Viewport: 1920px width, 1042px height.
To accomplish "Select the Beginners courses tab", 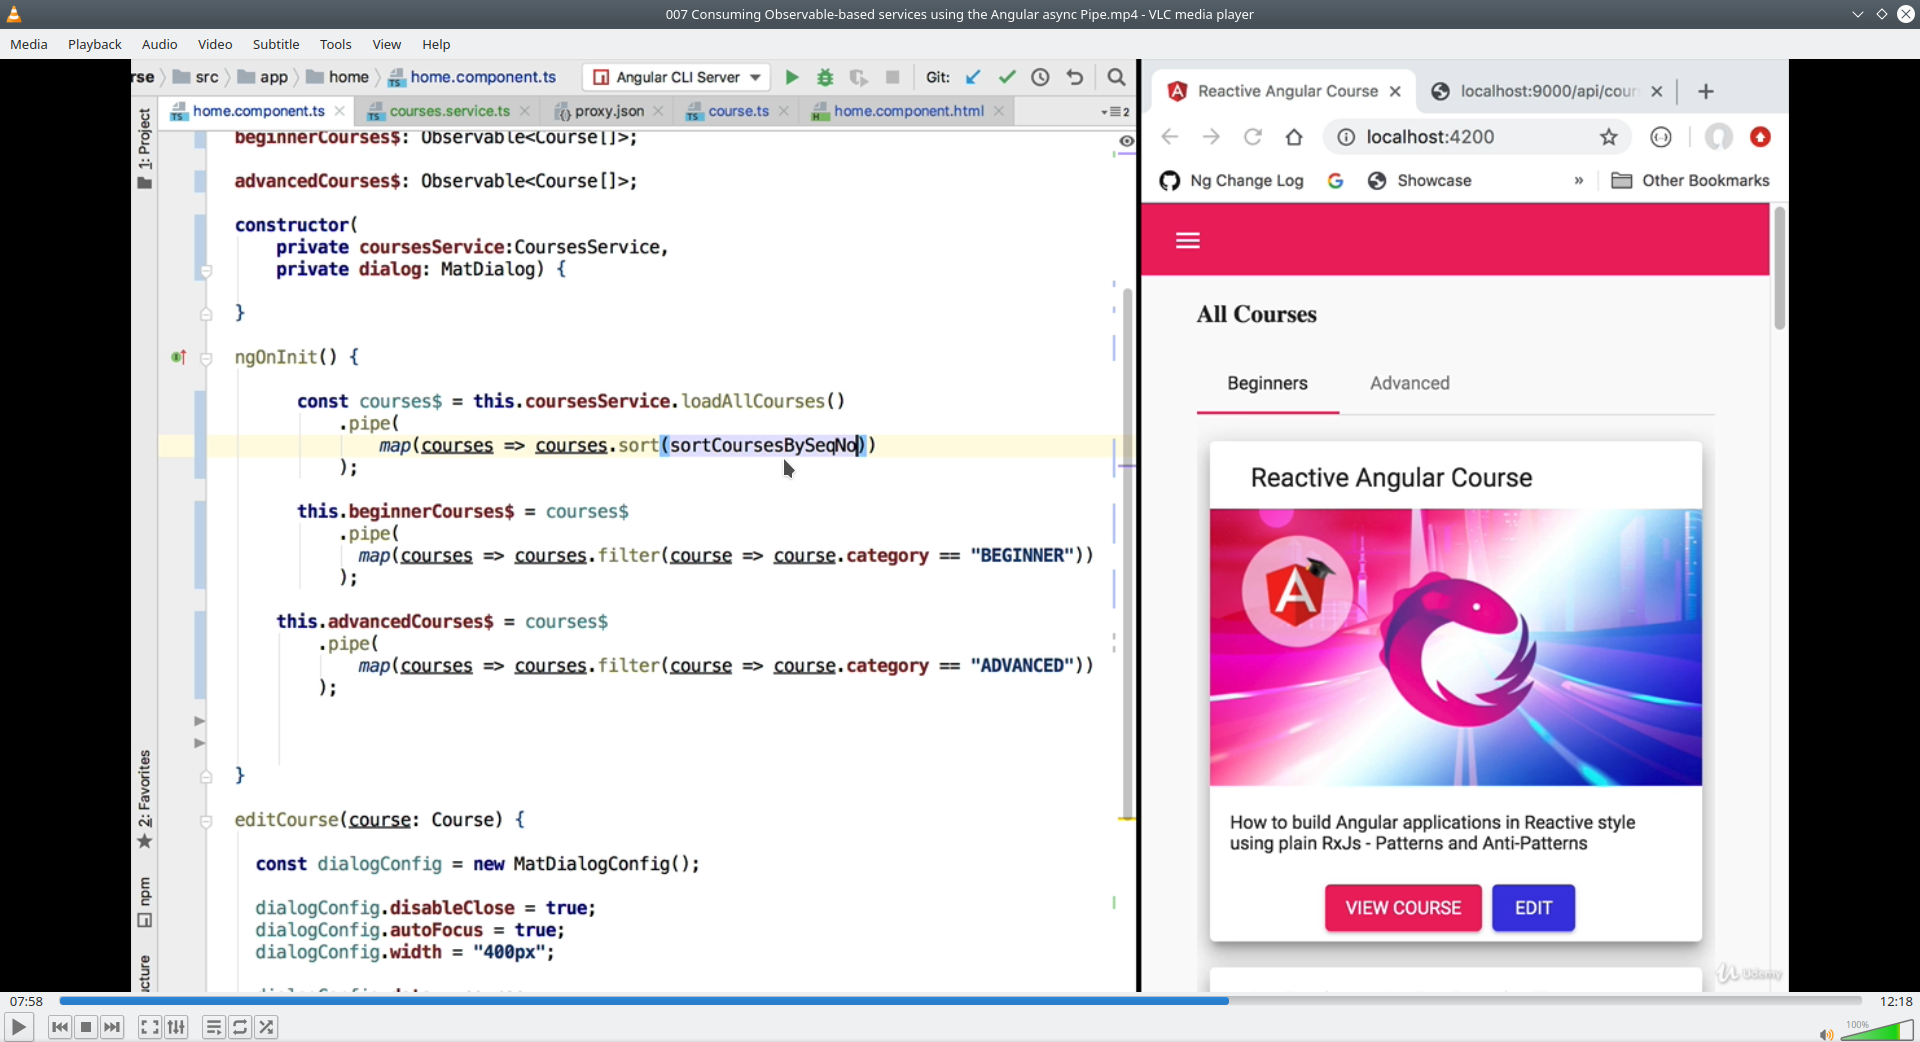I will tap(1267, 383).
